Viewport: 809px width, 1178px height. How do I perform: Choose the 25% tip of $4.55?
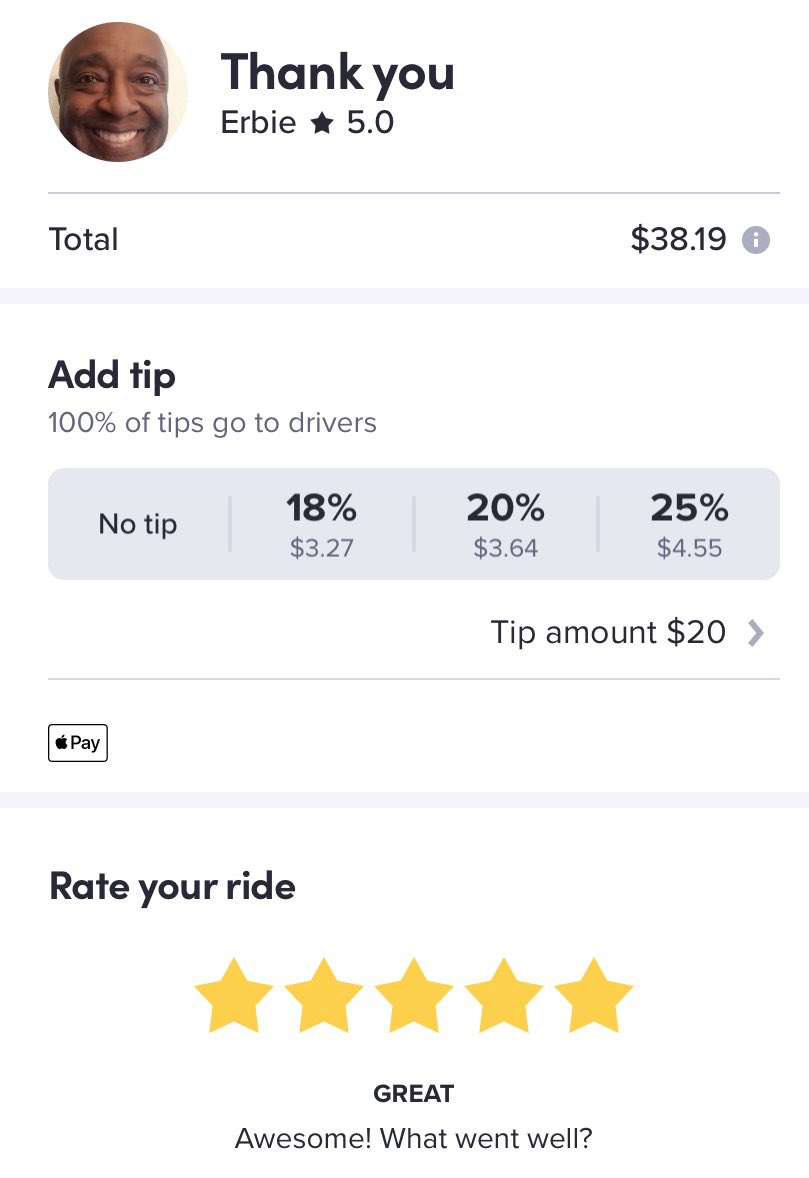click(689, 524)
